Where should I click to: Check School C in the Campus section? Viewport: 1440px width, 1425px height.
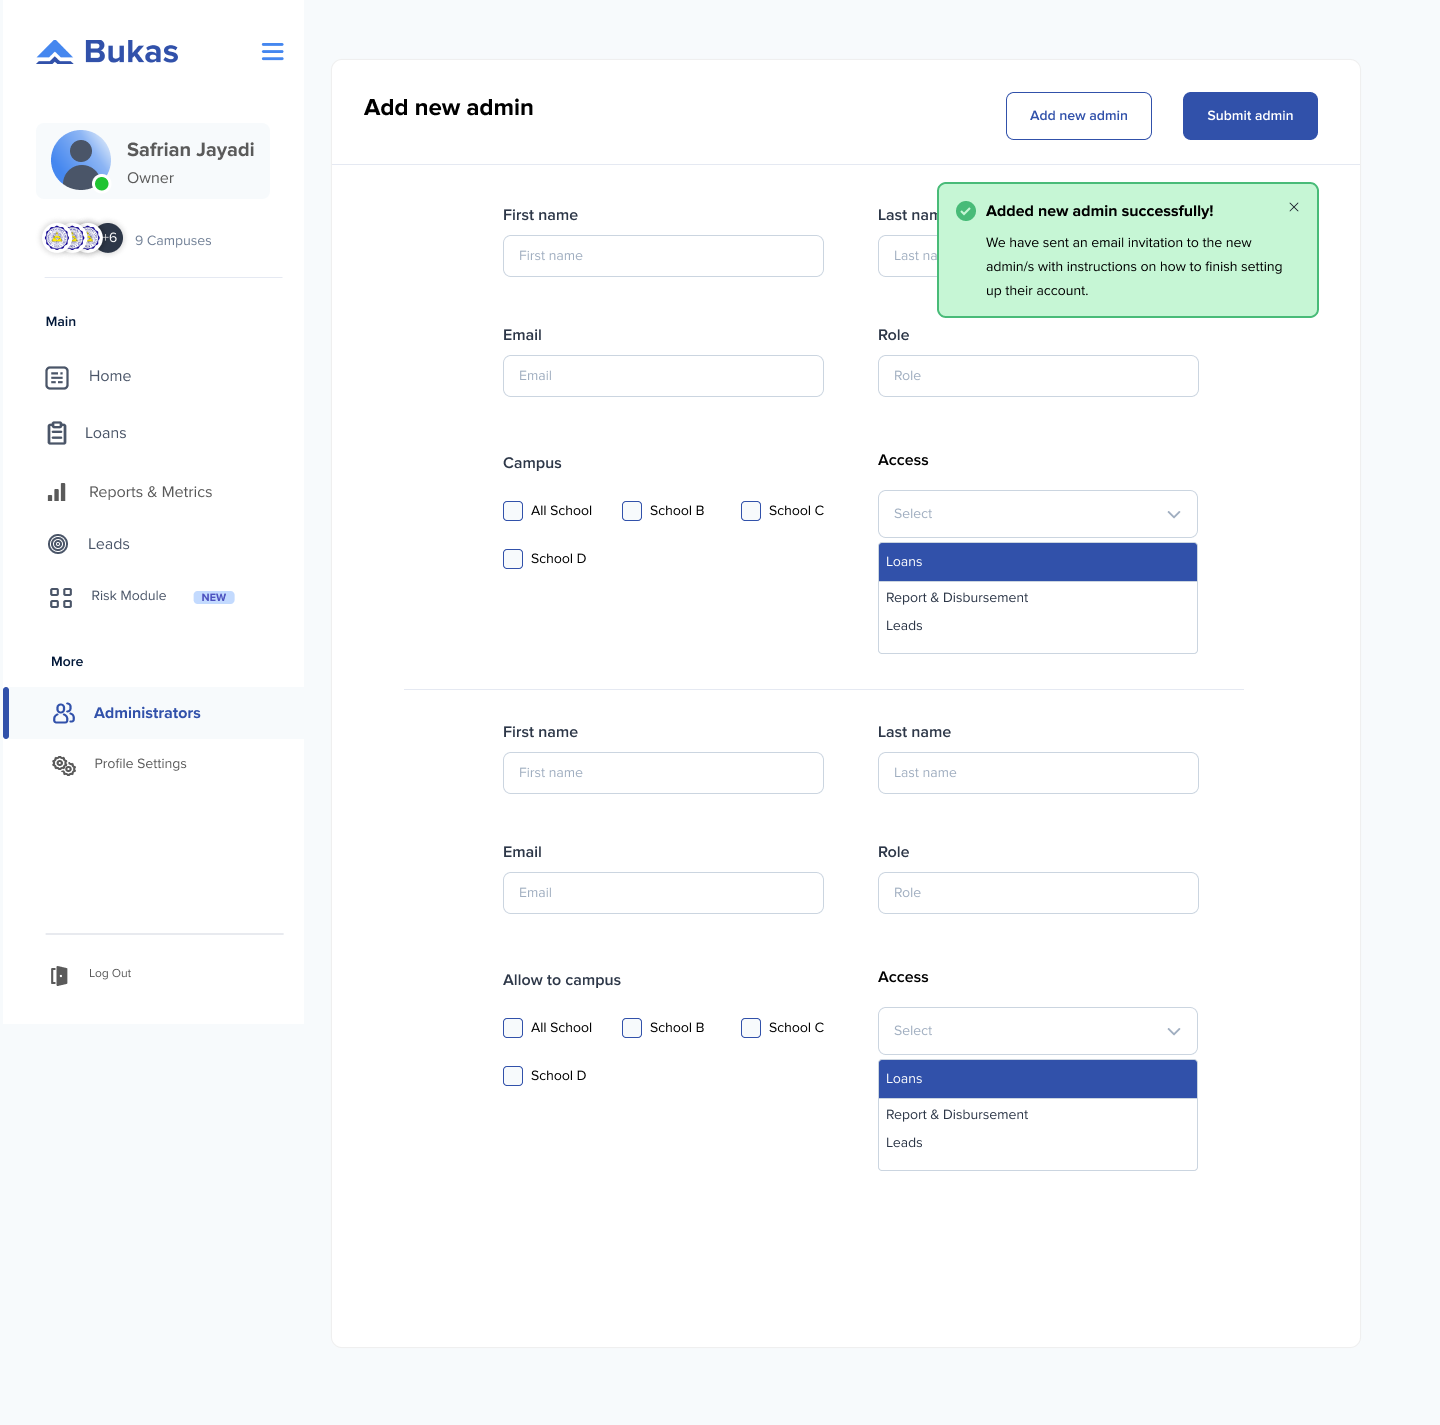(751, 511)
